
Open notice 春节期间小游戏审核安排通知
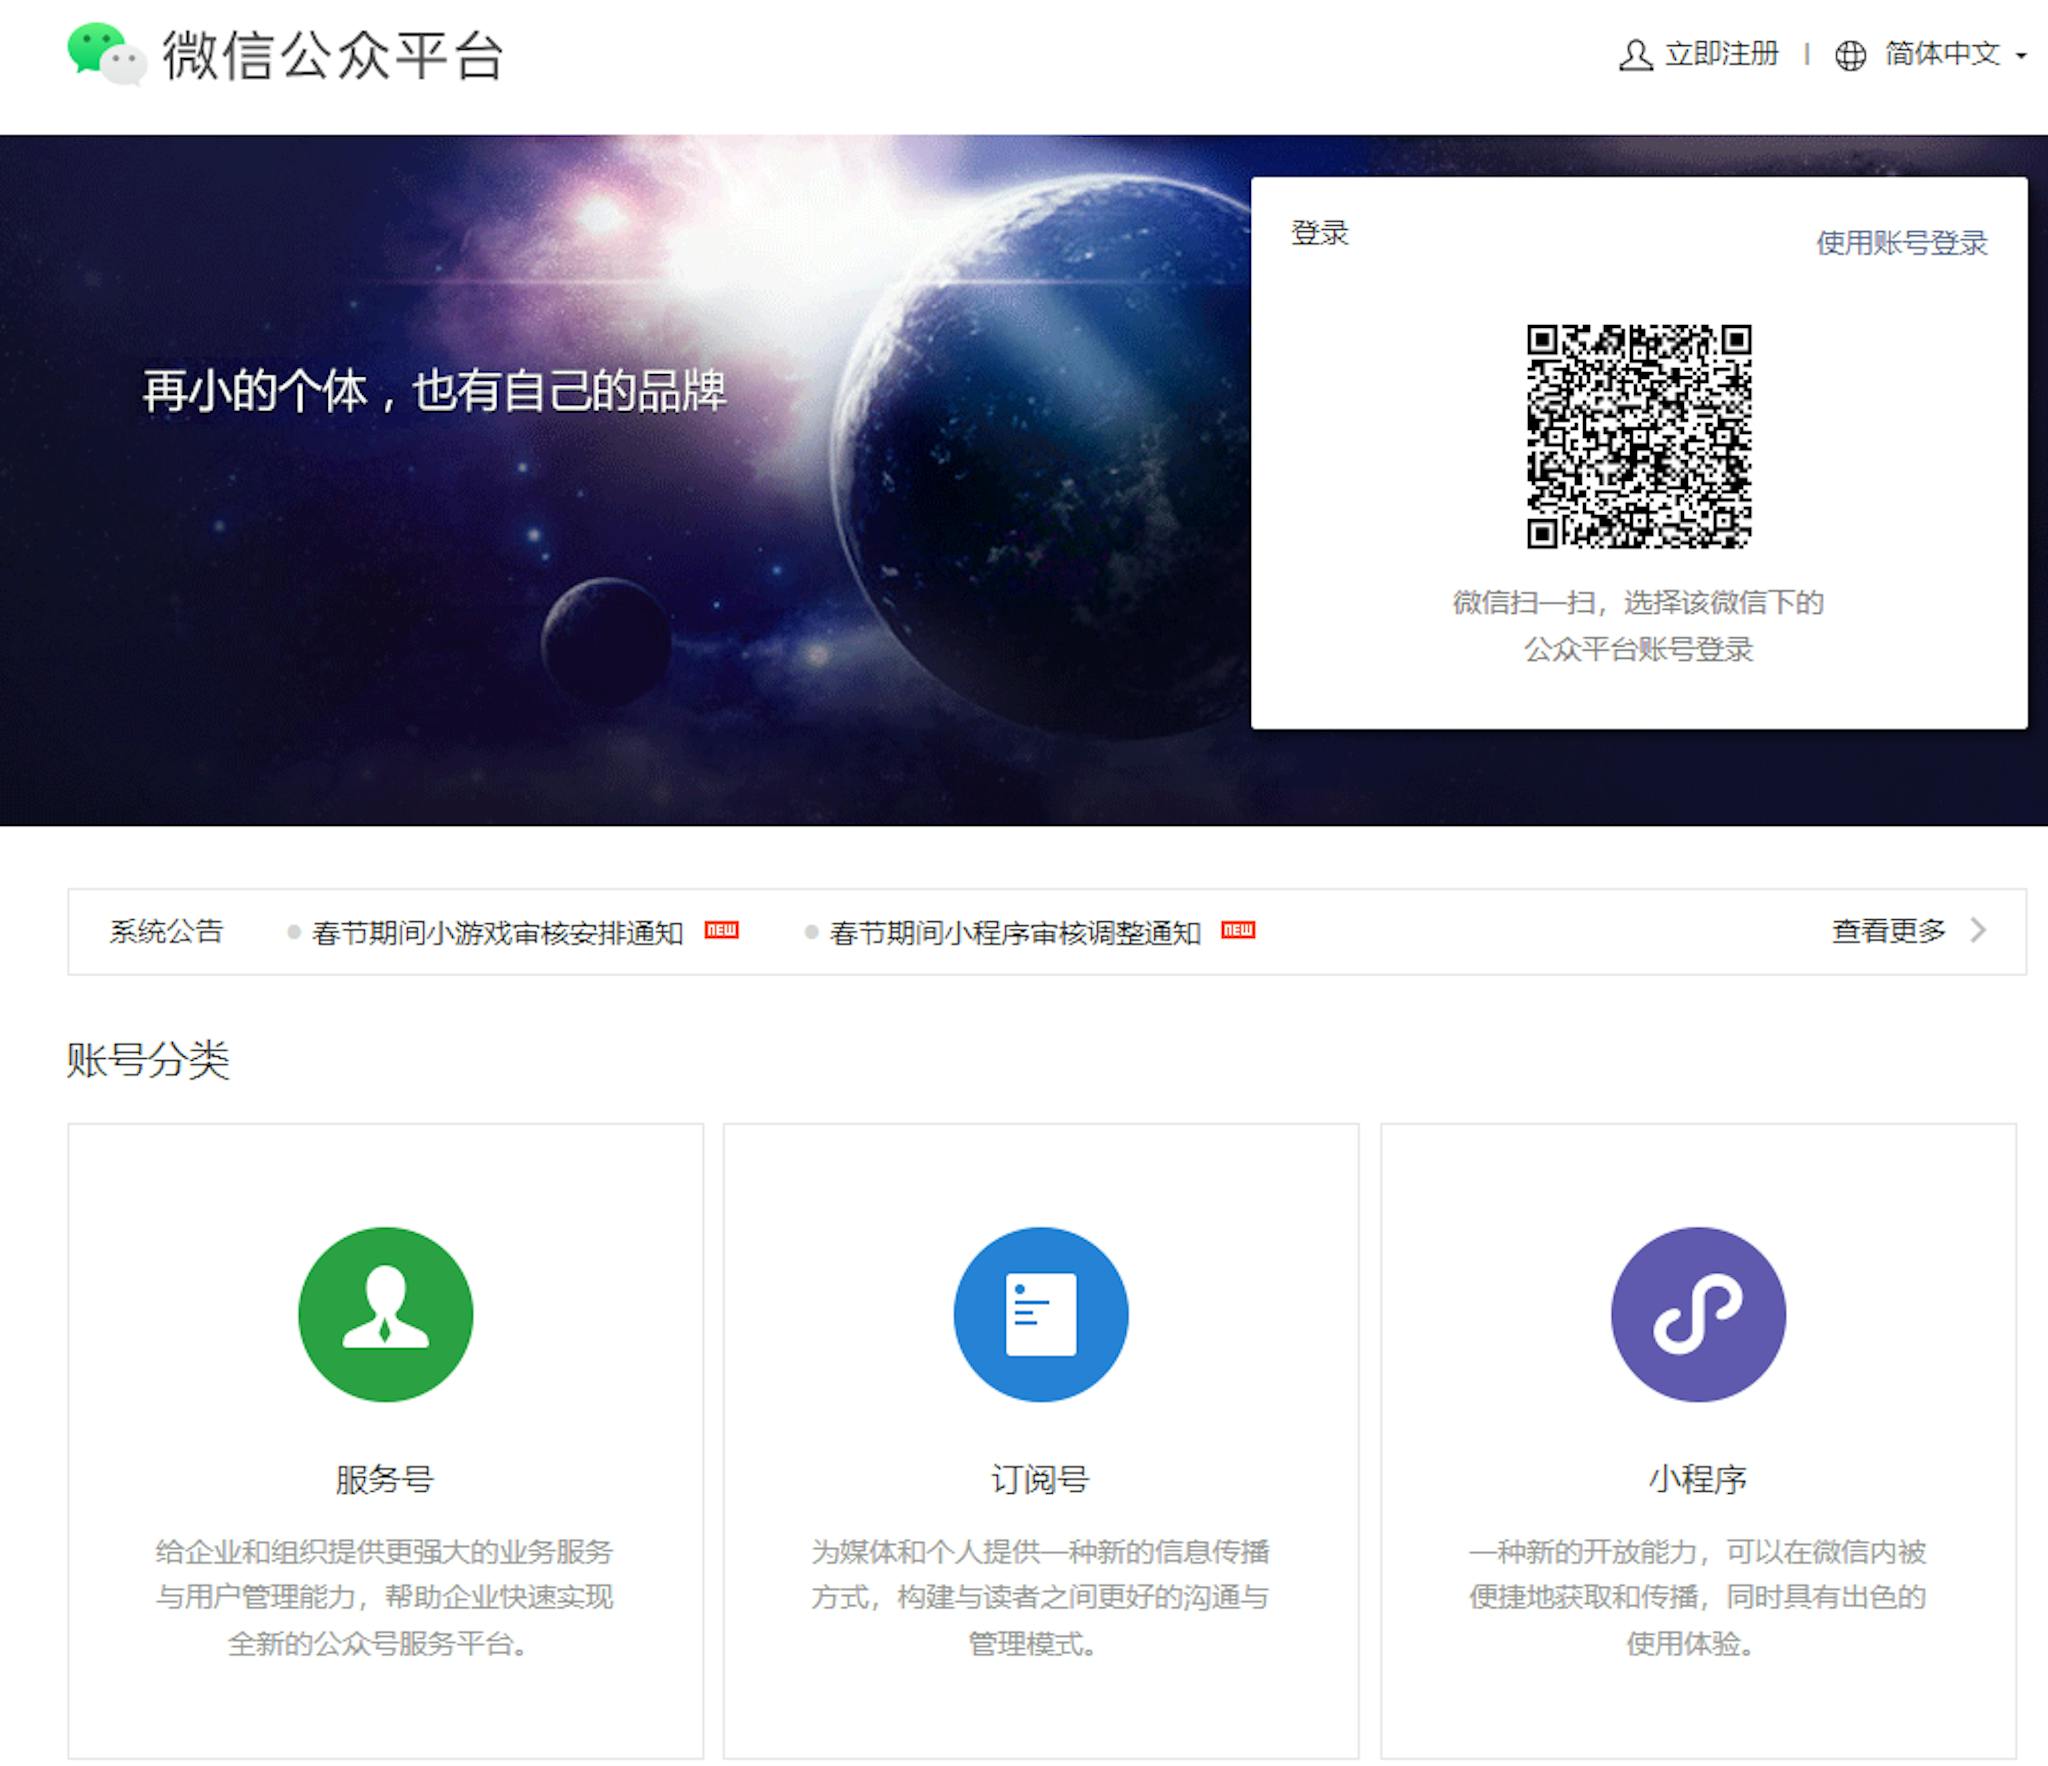click(x=497, y=933)
